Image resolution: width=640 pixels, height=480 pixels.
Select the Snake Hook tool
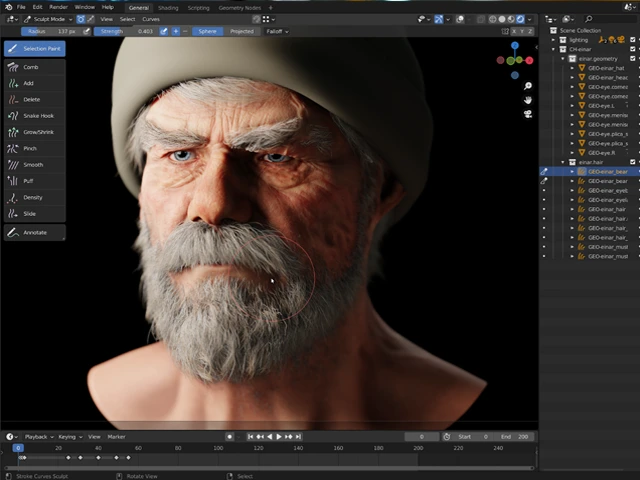pos(36,116)
